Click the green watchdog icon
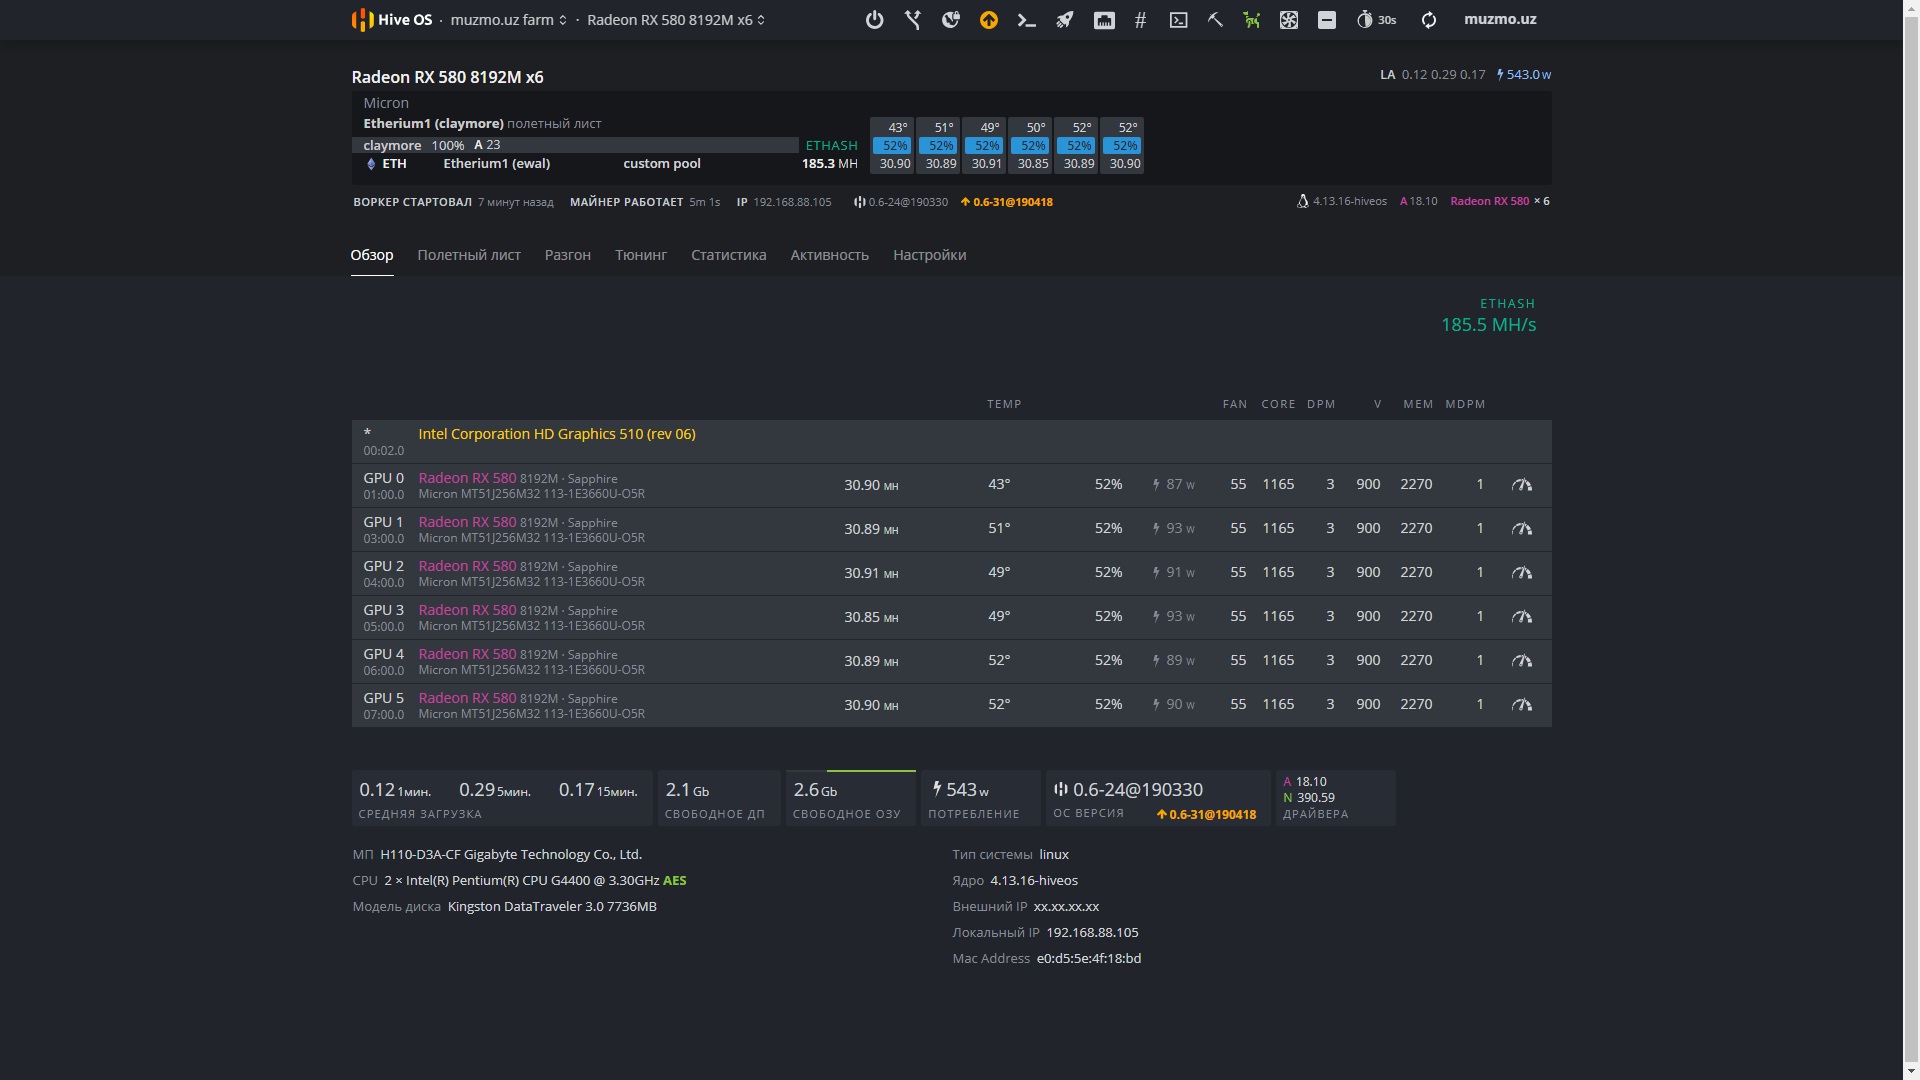Image resolution: width=1920 pixels, height=1080 pixels. coord(1251,20)
